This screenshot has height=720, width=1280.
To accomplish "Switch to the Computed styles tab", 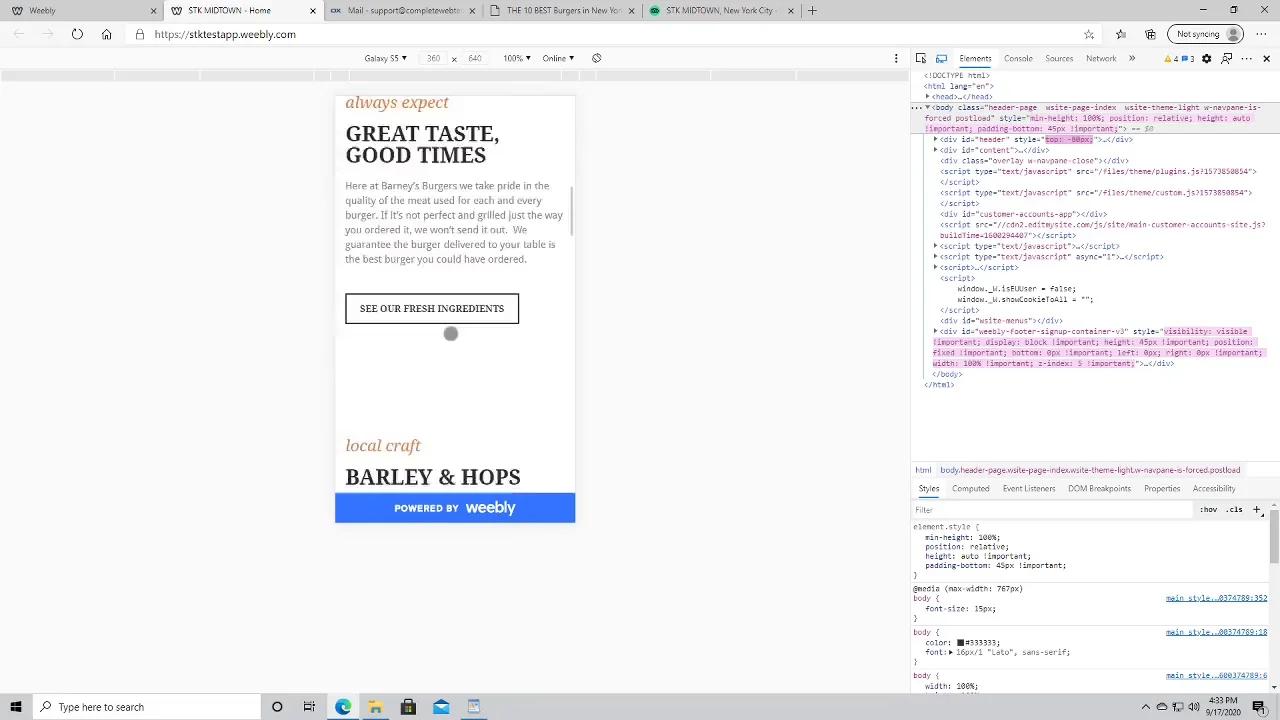I will tap(970, 488).
